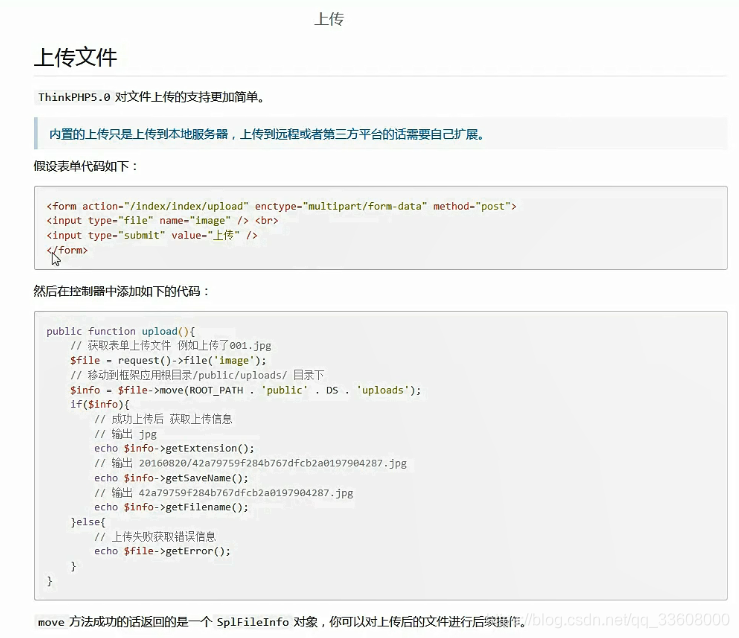Click the comment '成功上传后 获取上传信息'
This screenshot has height=638, width=739.
tap(163, 419)
